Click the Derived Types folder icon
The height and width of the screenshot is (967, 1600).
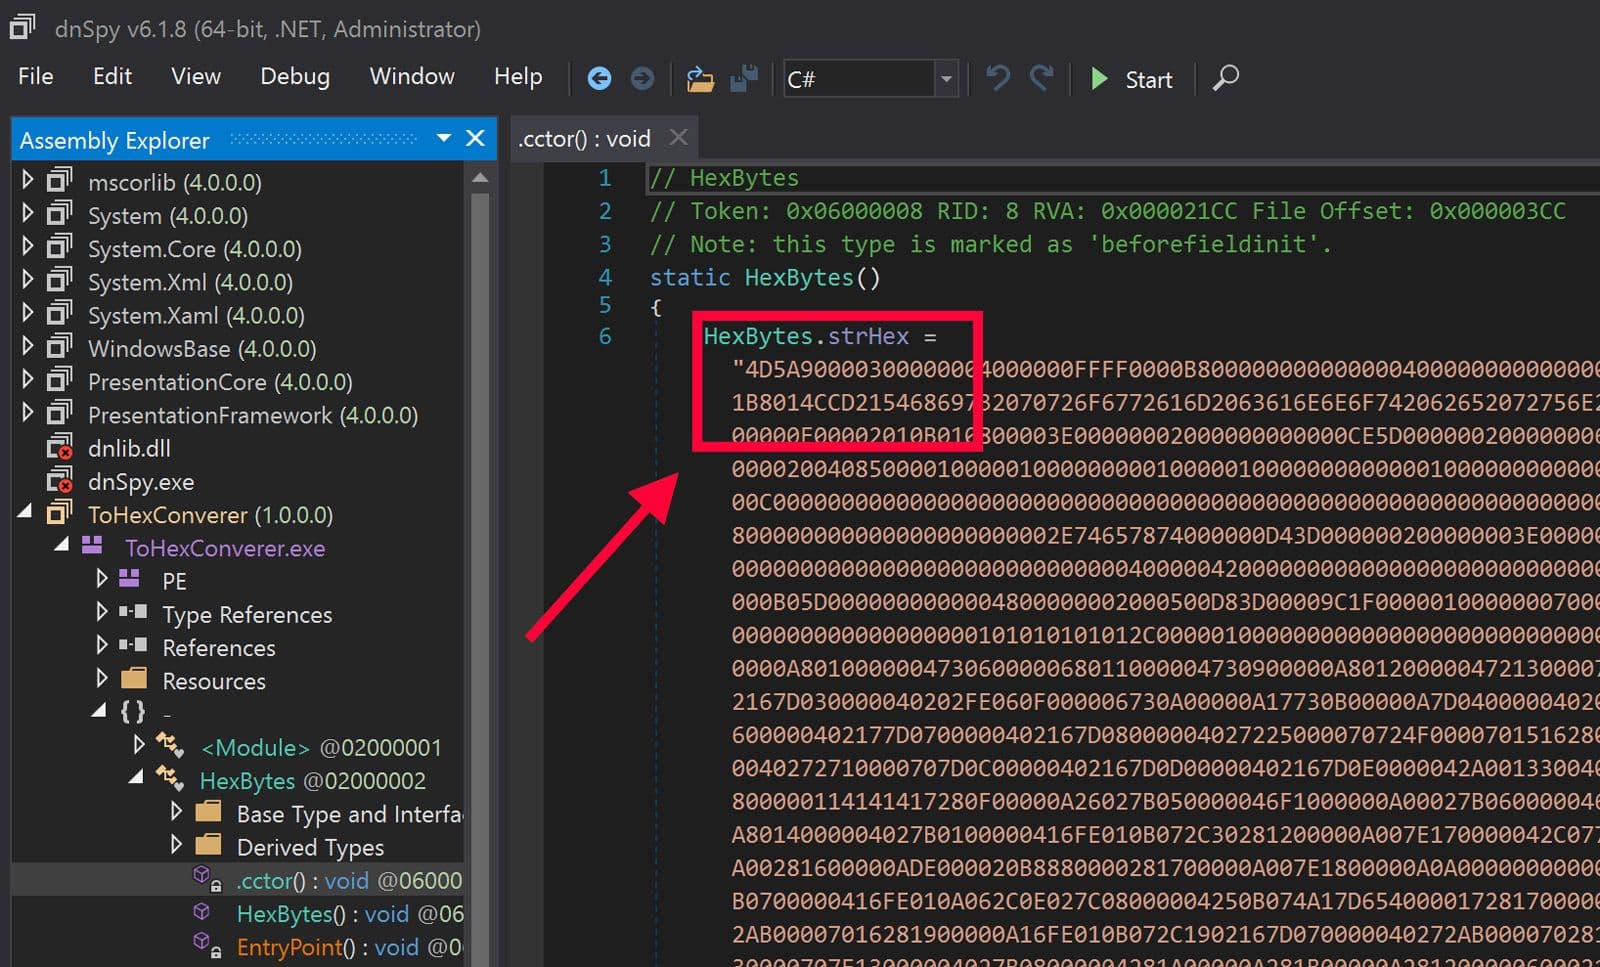pyautogui.click(x=208, y=844)
